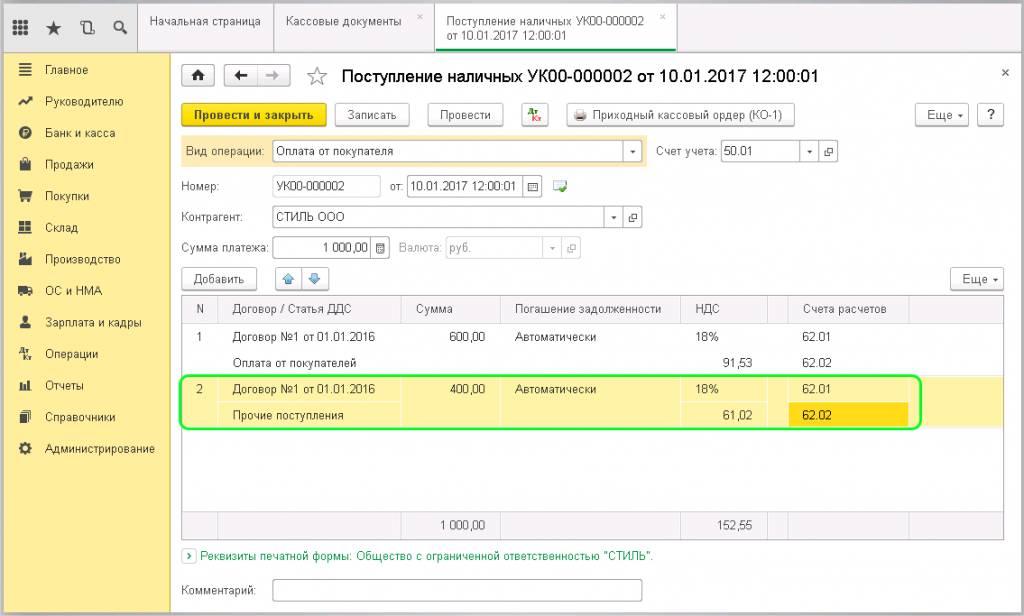The image size is (1024, 616).
Task: Click Провести и закрыть button
Action: (253, 115)
